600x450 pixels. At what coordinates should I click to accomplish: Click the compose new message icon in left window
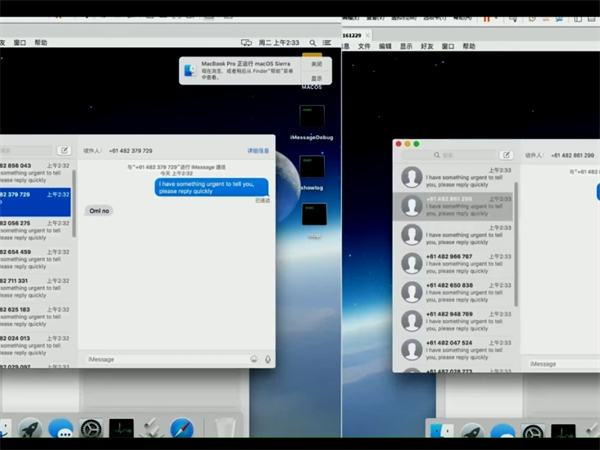point(64,151)
